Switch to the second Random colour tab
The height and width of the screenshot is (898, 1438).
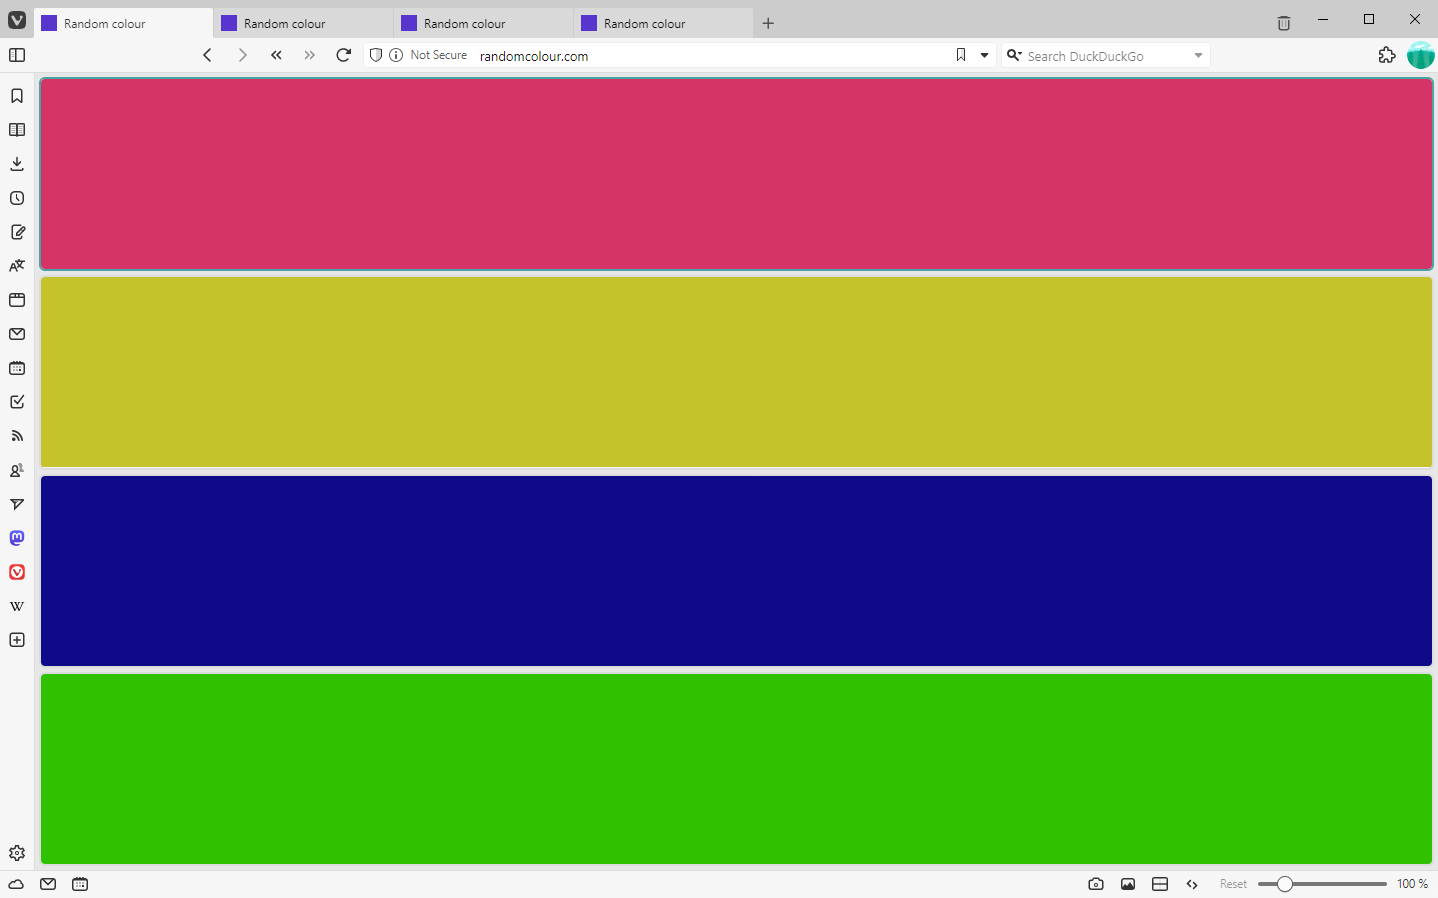(304, 23)
